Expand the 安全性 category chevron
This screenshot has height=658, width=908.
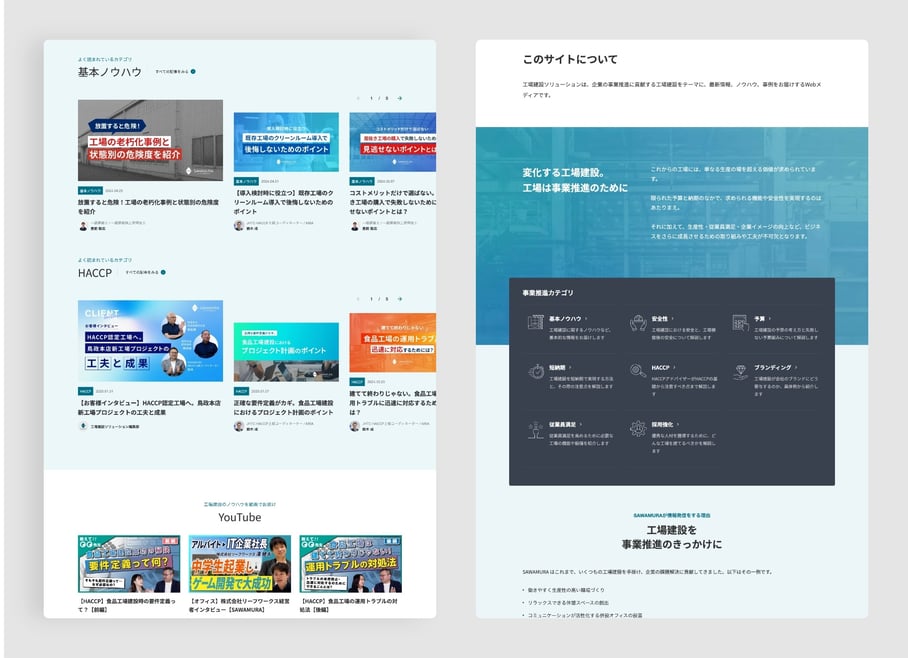[x=672, y=319]
